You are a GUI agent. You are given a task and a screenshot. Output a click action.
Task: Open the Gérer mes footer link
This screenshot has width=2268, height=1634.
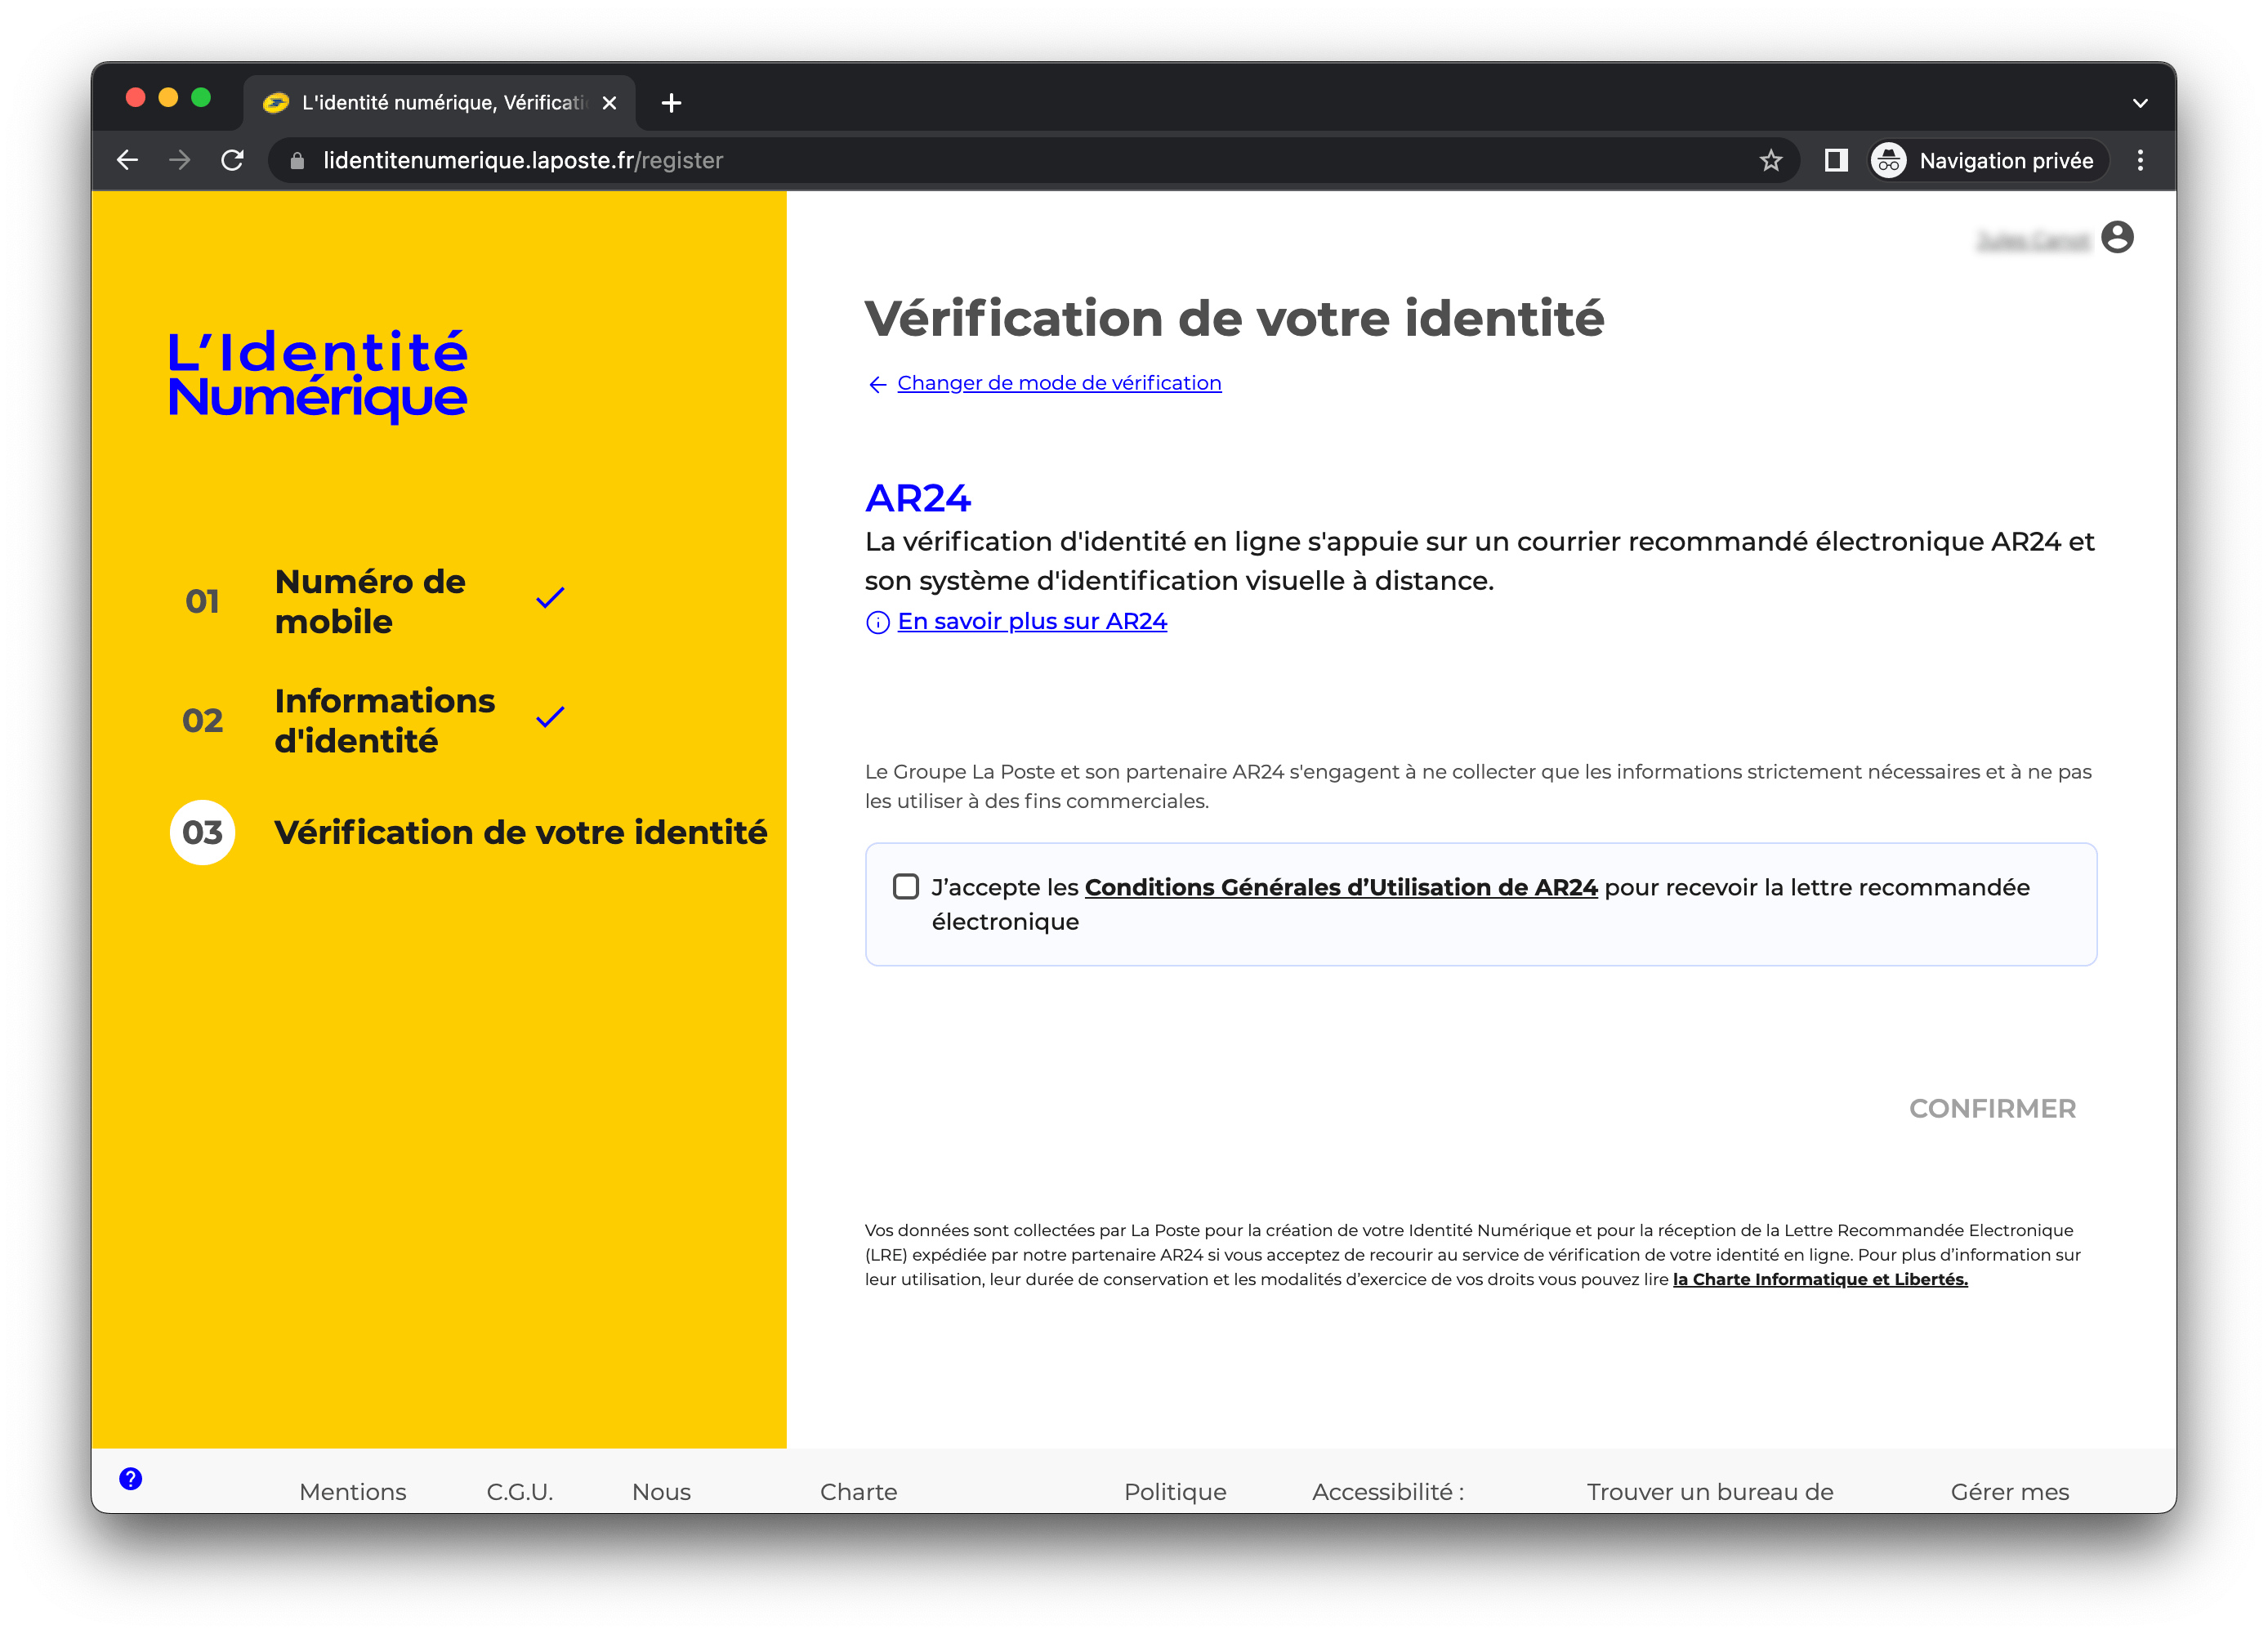tap(2009, 1491)
